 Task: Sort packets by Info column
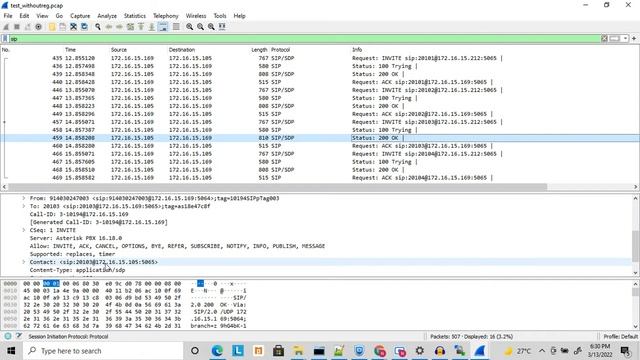pyautogui.click(x=357, y=49)
